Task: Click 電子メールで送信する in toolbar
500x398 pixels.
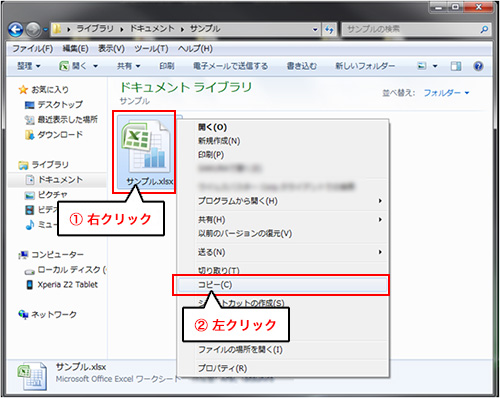Action: tap(230, 66)
